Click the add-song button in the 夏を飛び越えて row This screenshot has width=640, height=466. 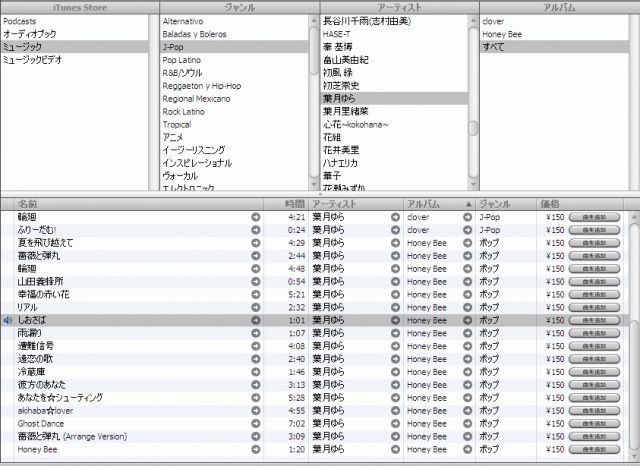[x=594, y=243]
